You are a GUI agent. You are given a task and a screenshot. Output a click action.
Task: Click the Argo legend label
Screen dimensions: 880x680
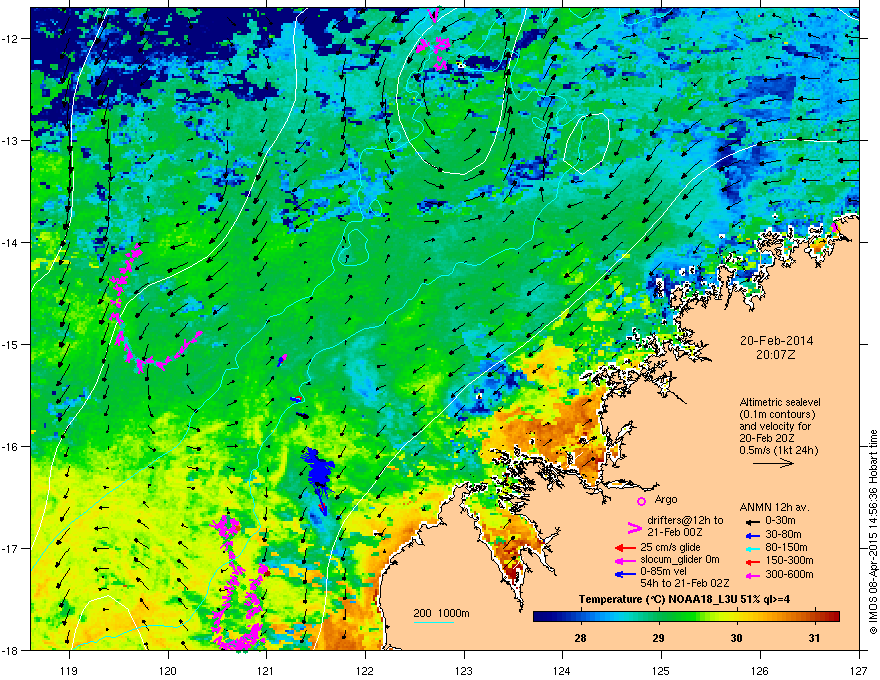666,499
